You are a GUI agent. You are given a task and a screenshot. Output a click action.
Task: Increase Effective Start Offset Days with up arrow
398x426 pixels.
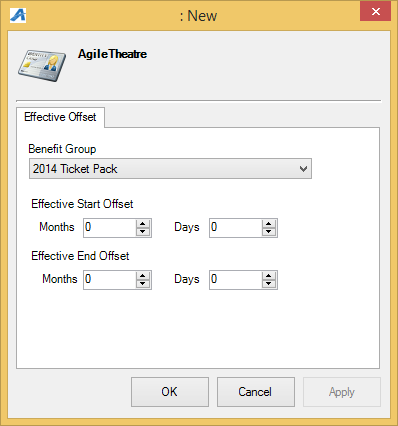point(269,224)
